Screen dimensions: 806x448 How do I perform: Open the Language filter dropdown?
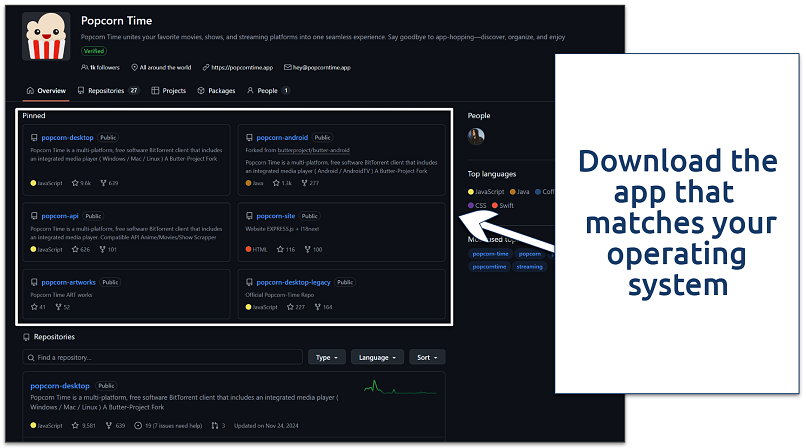[x=378, y=357]
